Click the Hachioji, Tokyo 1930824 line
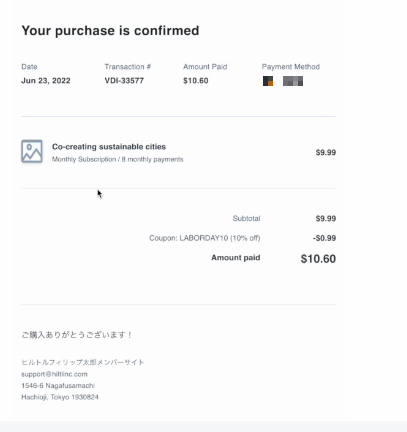Viewport: 407px width, 432px height. 60,397
